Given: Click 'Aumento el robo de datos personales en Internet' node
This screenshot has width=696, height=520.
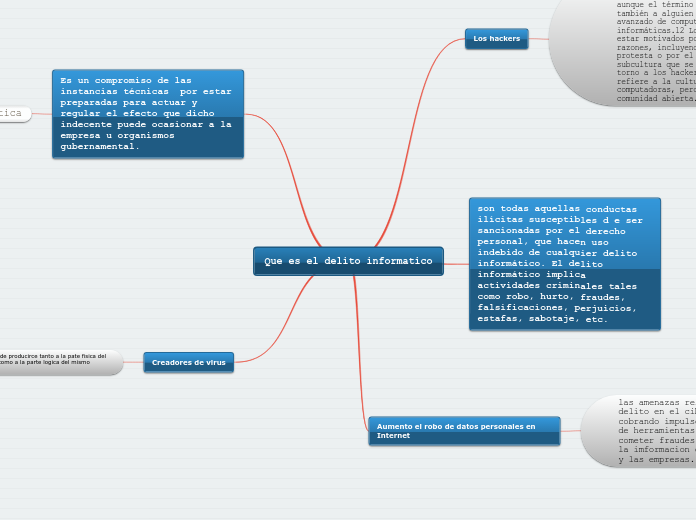Looking at the screenshot, I should tap(464, 431).
